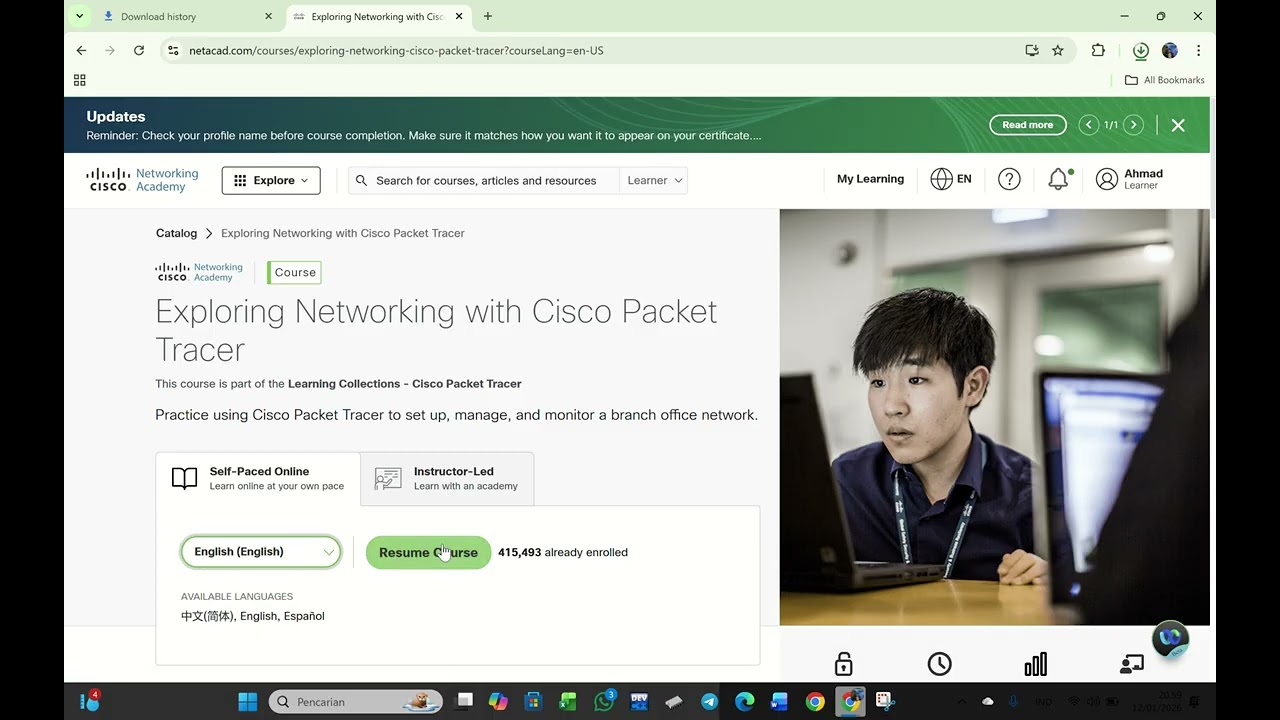The image size is (1280, 720).
Task: Open Ahmad's profile menu
Action: coord(1130,179)
